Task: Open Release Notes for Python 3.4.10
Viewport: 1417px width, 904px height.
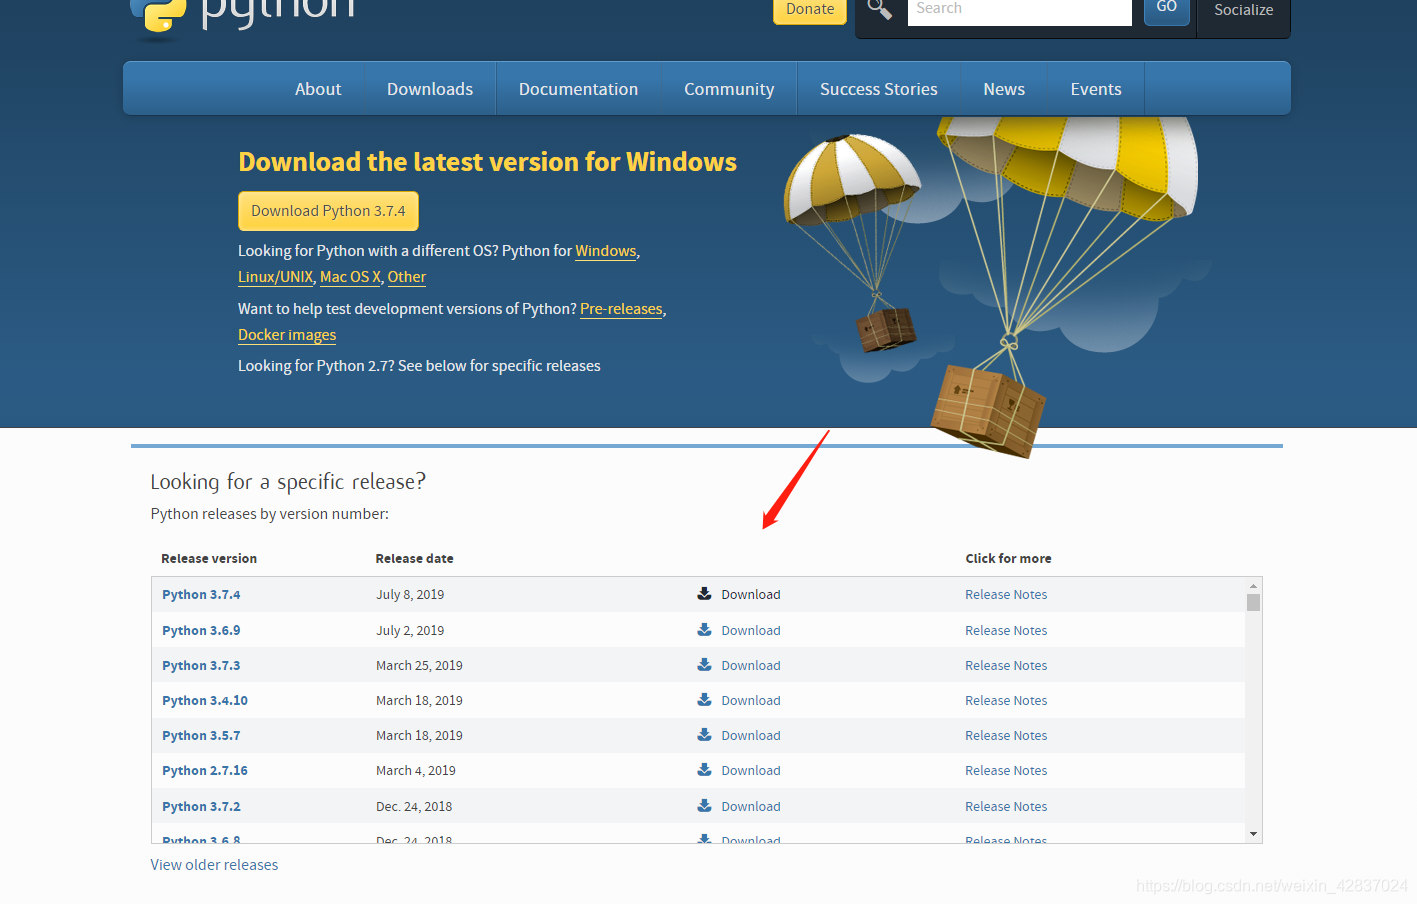Action: coord(1006,700)
